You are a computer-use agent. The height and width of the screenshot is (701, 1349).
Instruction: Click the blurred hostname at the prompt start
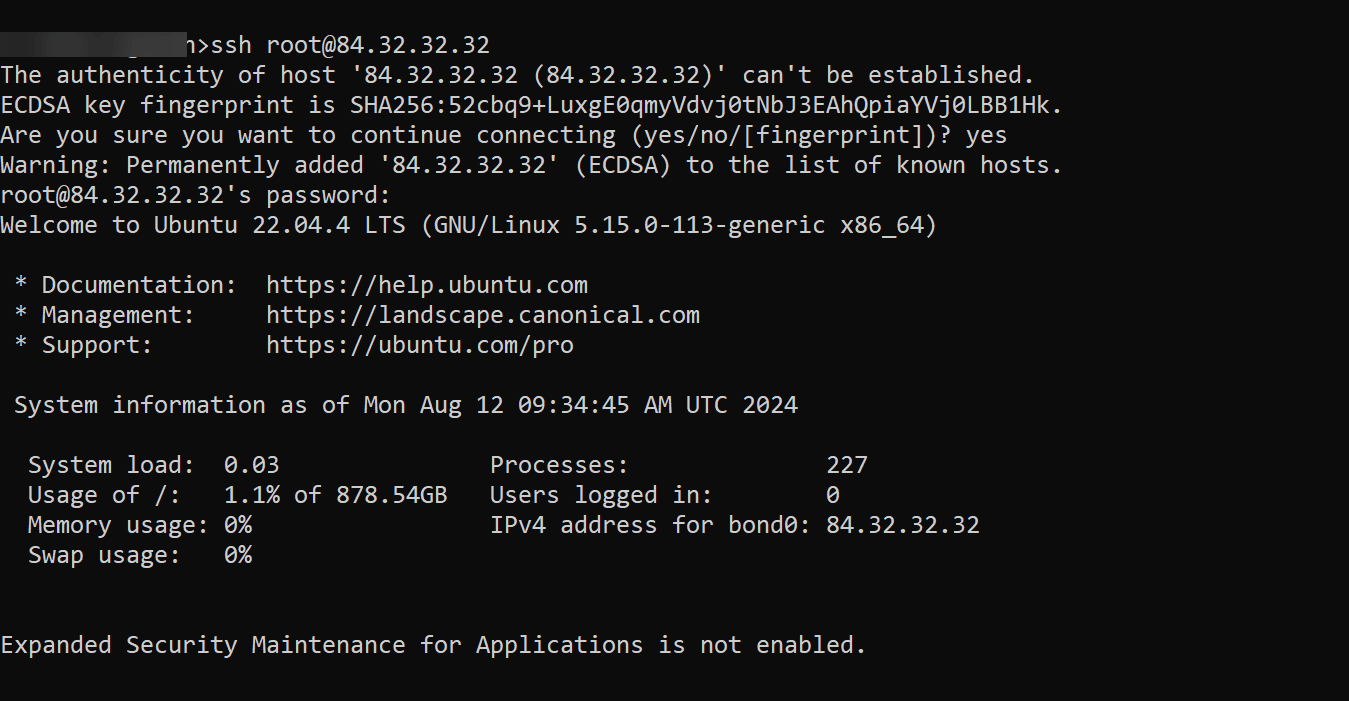(x=95, y=45)
